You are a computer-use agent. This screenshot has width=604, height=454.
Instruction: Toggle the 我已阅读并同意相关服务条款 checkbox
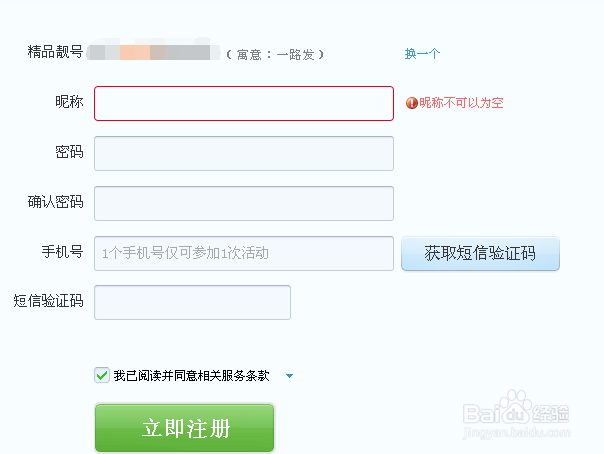click(102, 375)
